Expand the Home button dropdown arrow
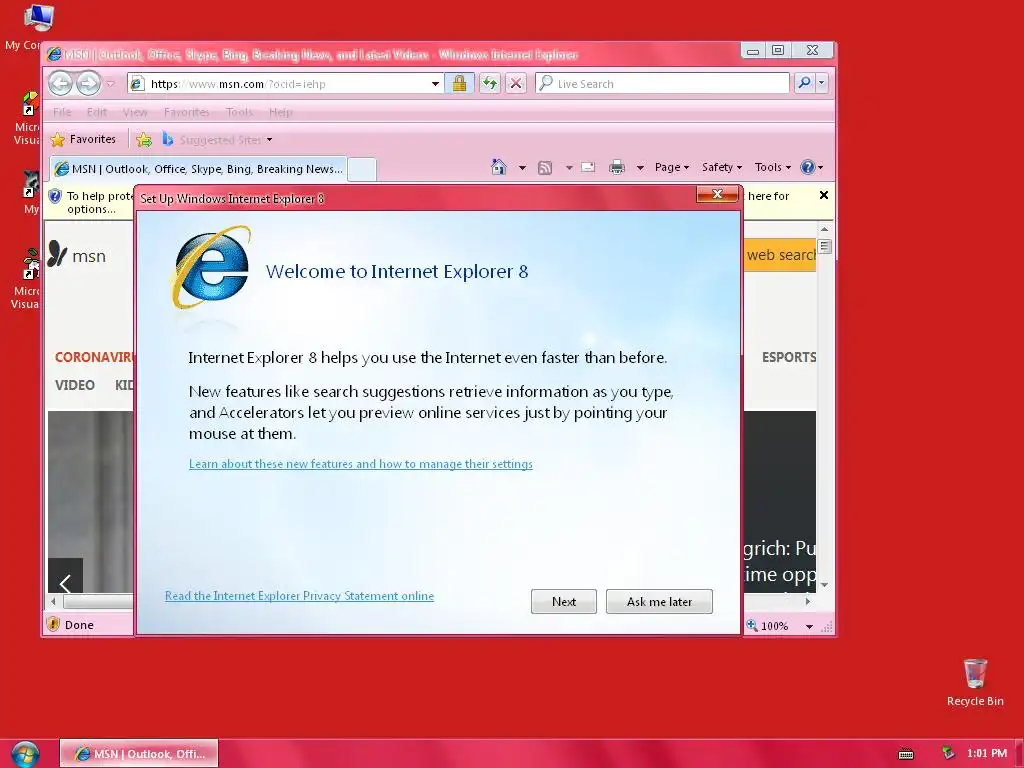 (x=522, y=168)
